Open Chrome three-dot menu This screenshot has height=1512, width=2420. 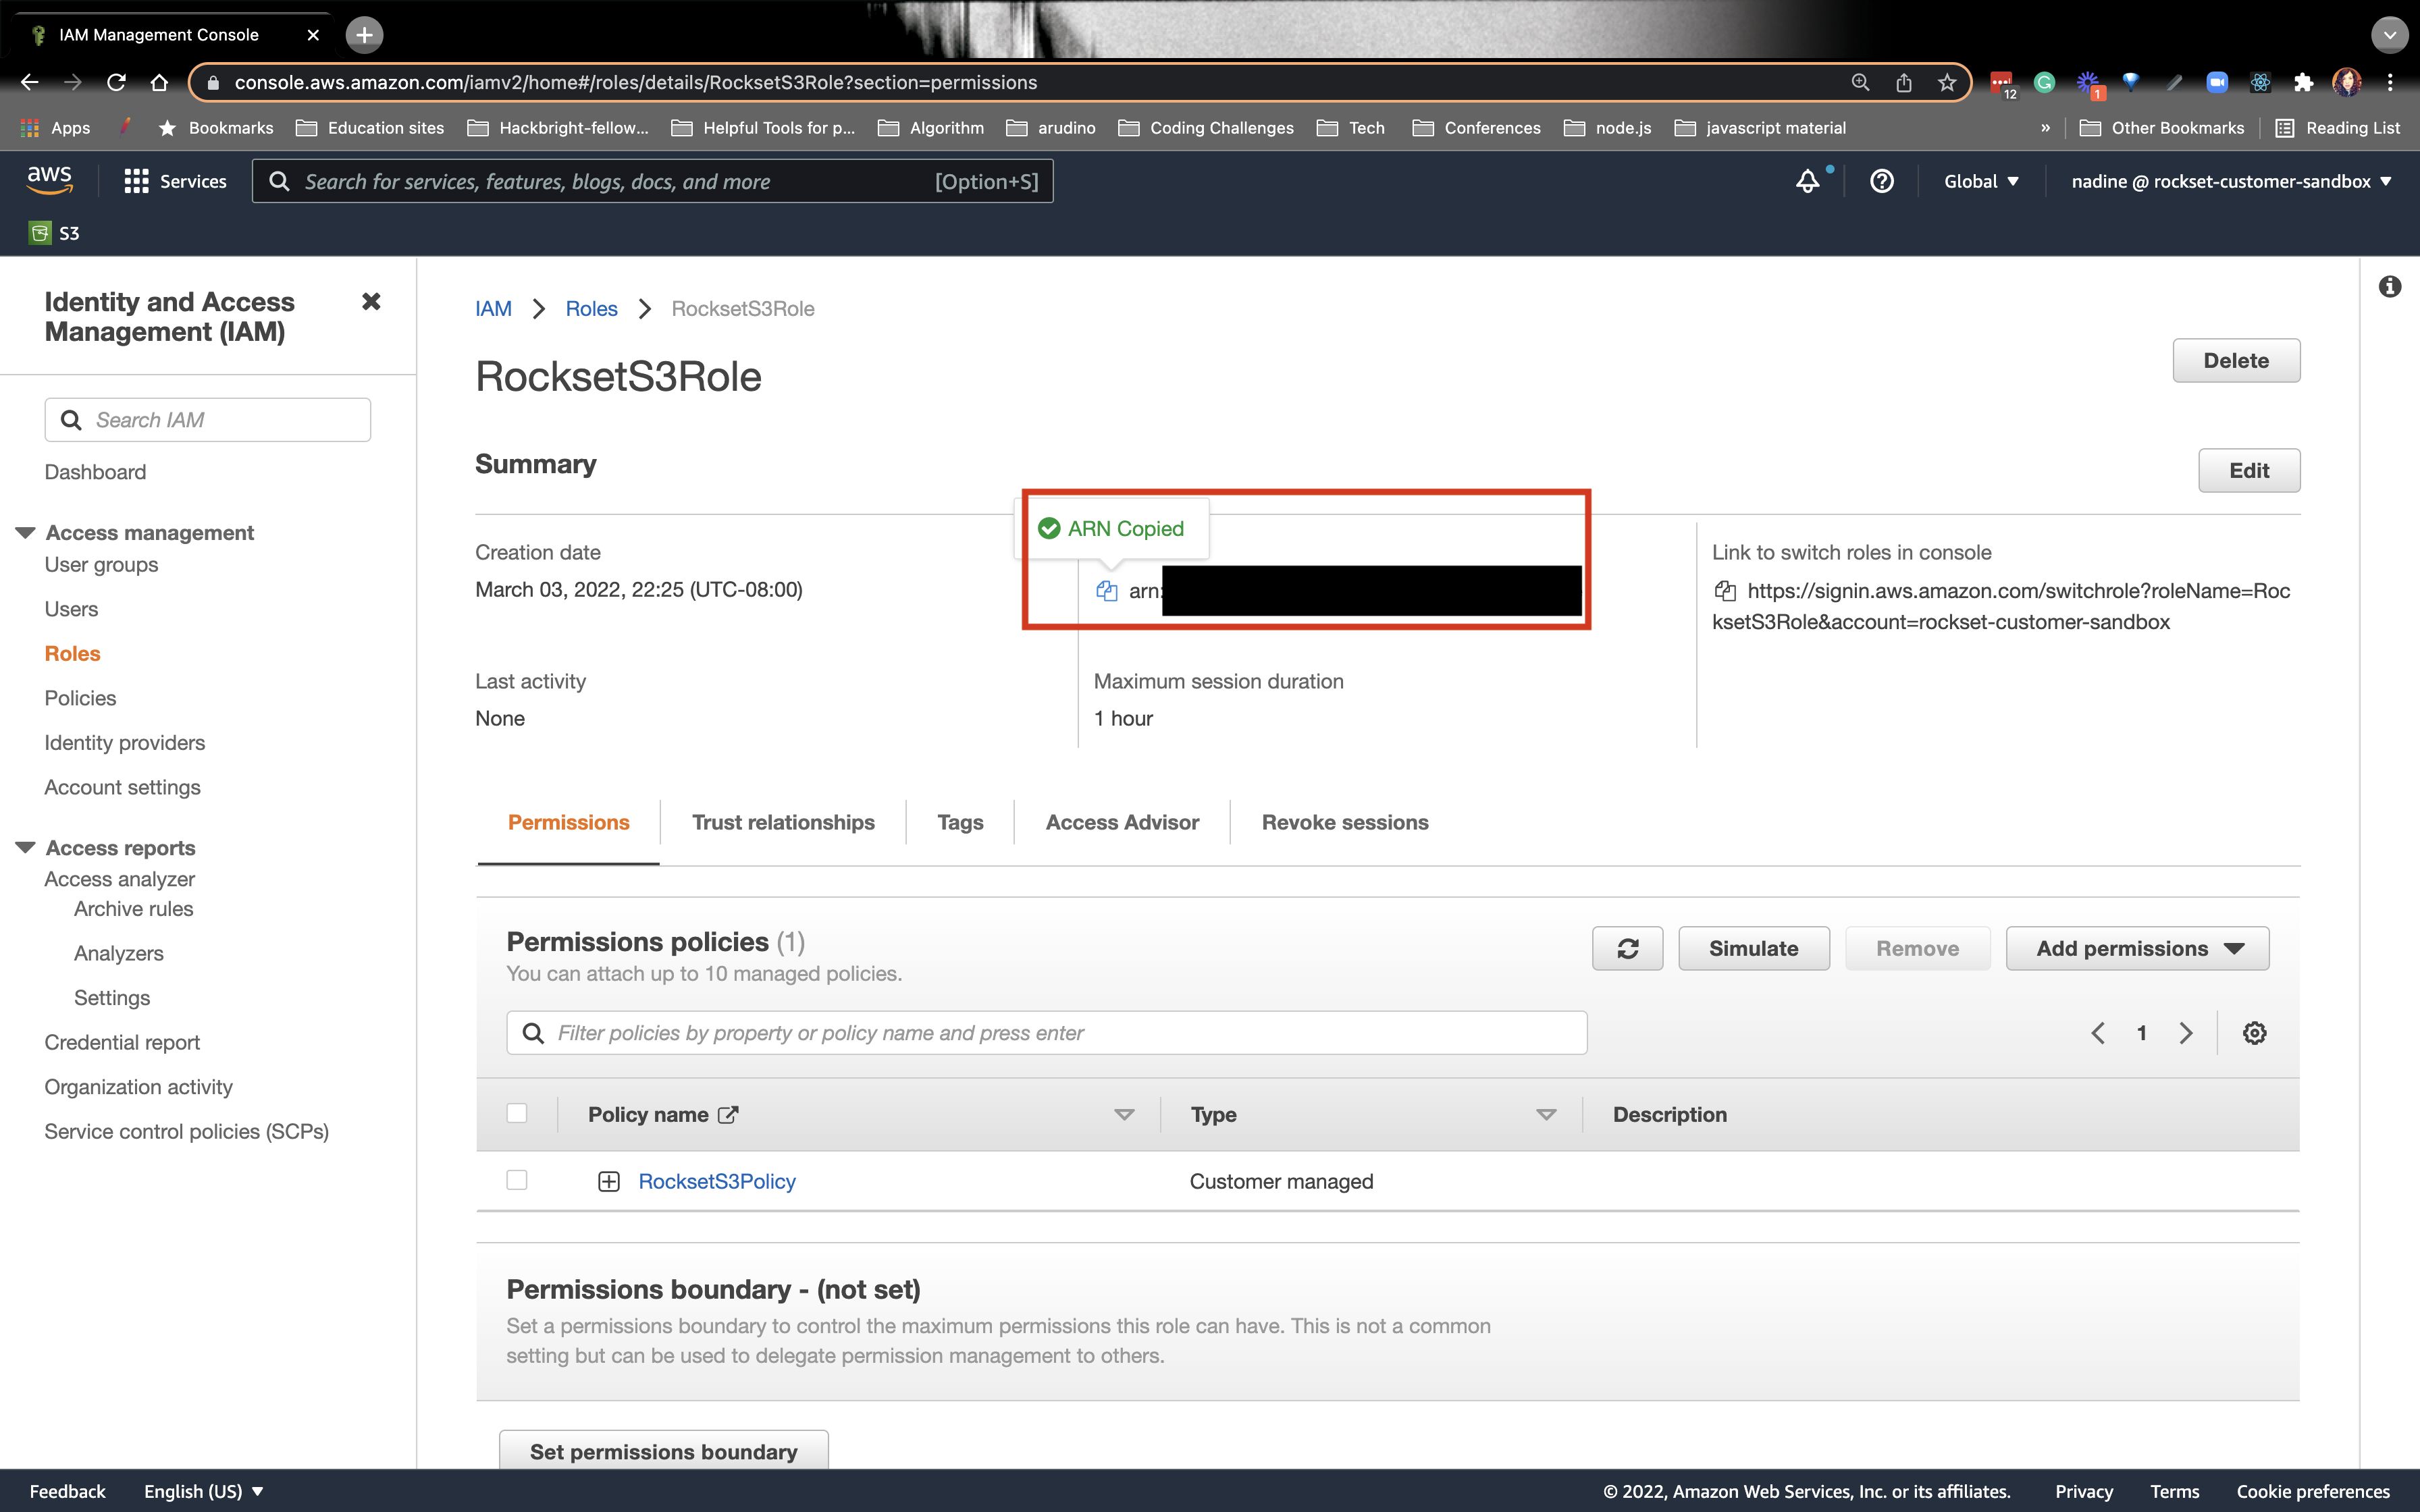coord(2390,82)
